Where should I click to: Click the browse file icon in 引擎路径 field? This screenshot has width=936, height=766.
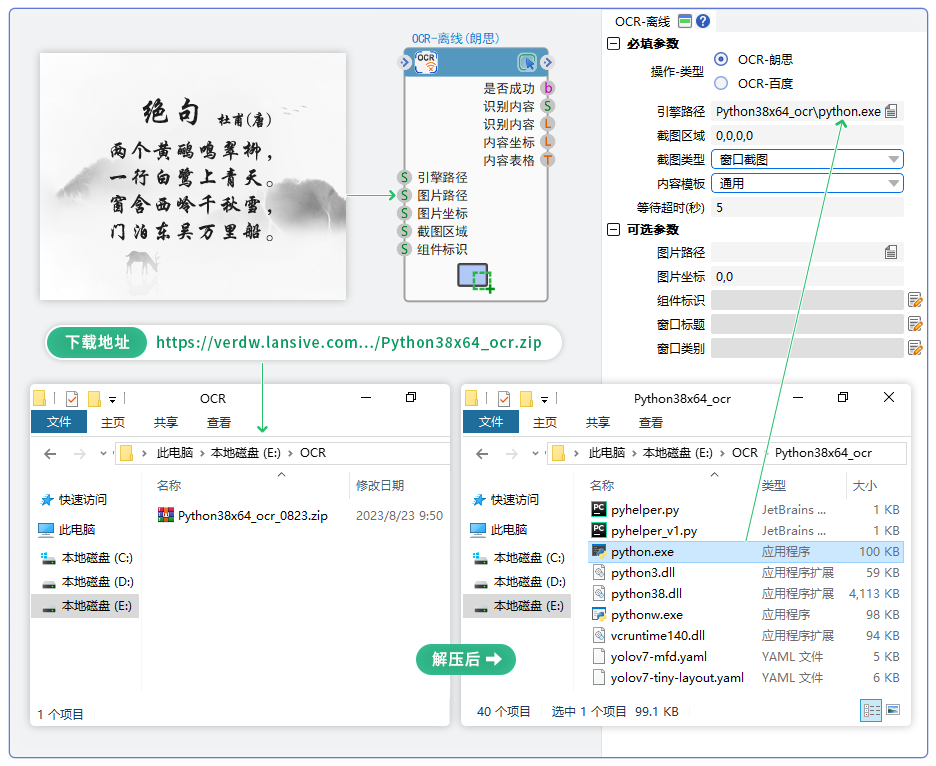[x=891, y=111]
